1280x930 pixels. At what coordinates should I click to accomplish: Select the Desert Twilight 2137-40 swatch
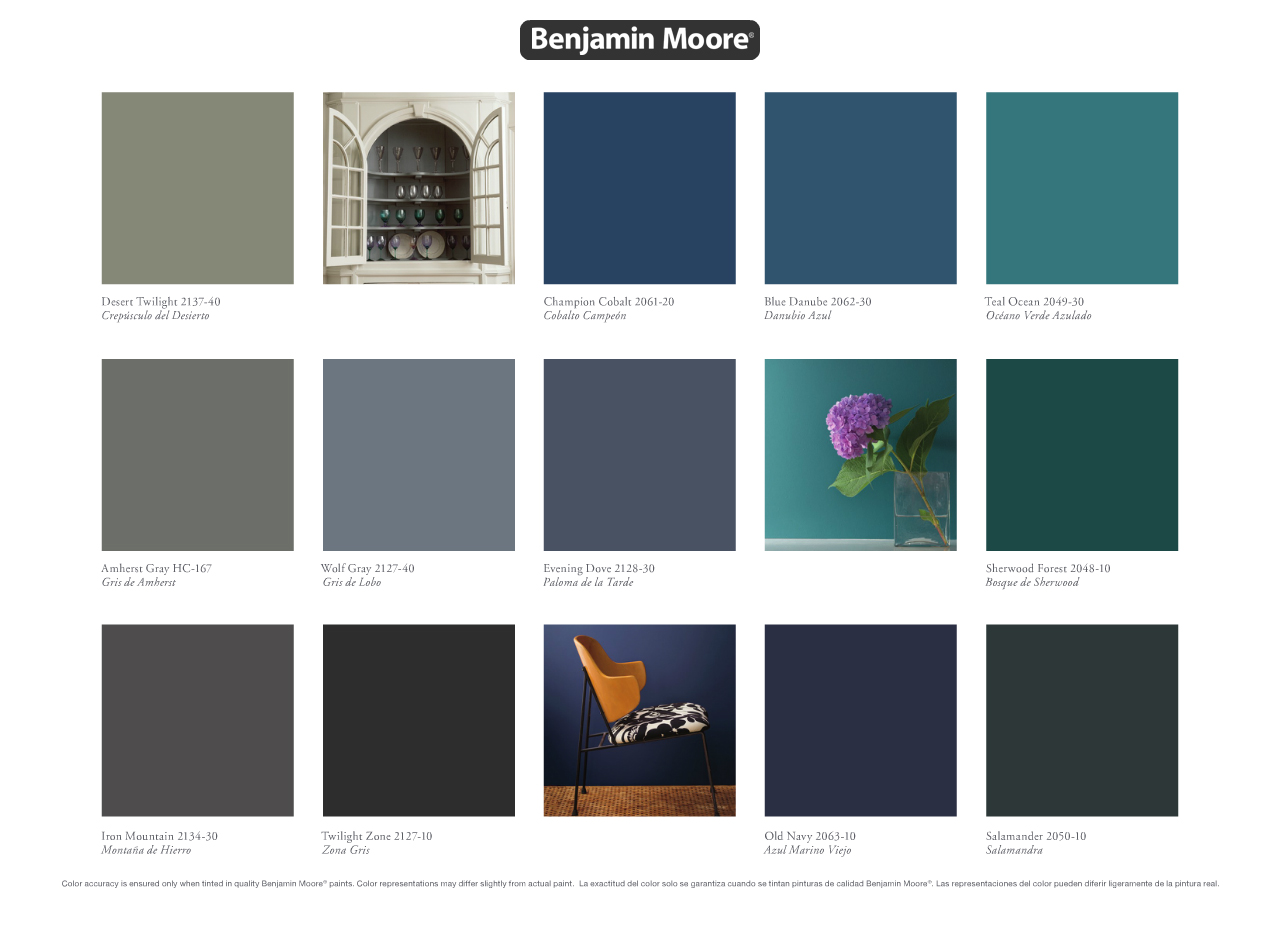(198, 188)
